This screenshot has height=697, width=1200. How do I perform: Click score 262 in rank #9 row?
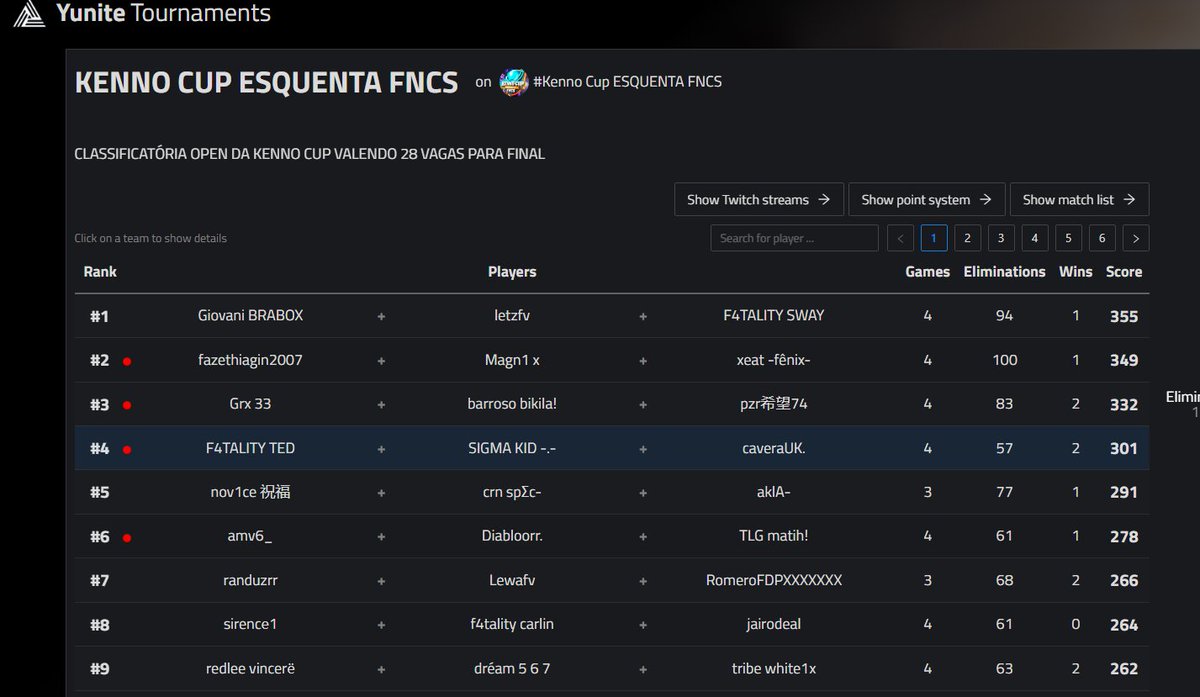pyautogui.click(x=1124, y=669)
